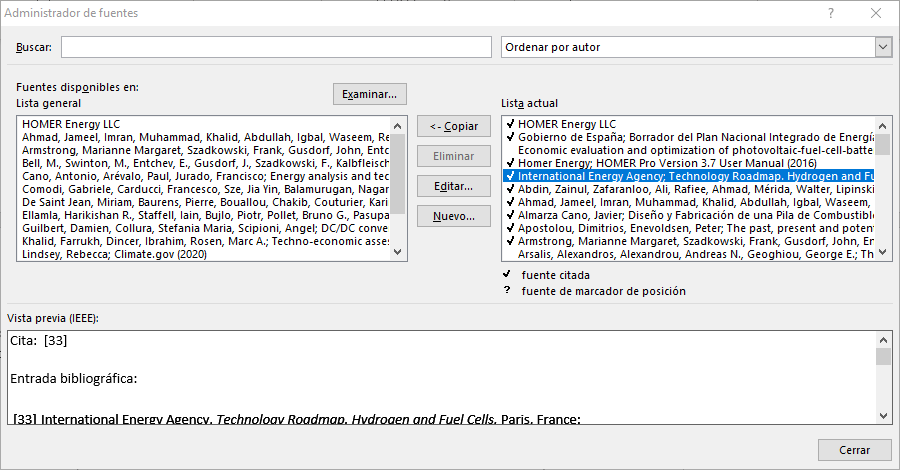Click the Nuevo... button
This screenshot has height=470, width=900.
(x=453, y=216)
